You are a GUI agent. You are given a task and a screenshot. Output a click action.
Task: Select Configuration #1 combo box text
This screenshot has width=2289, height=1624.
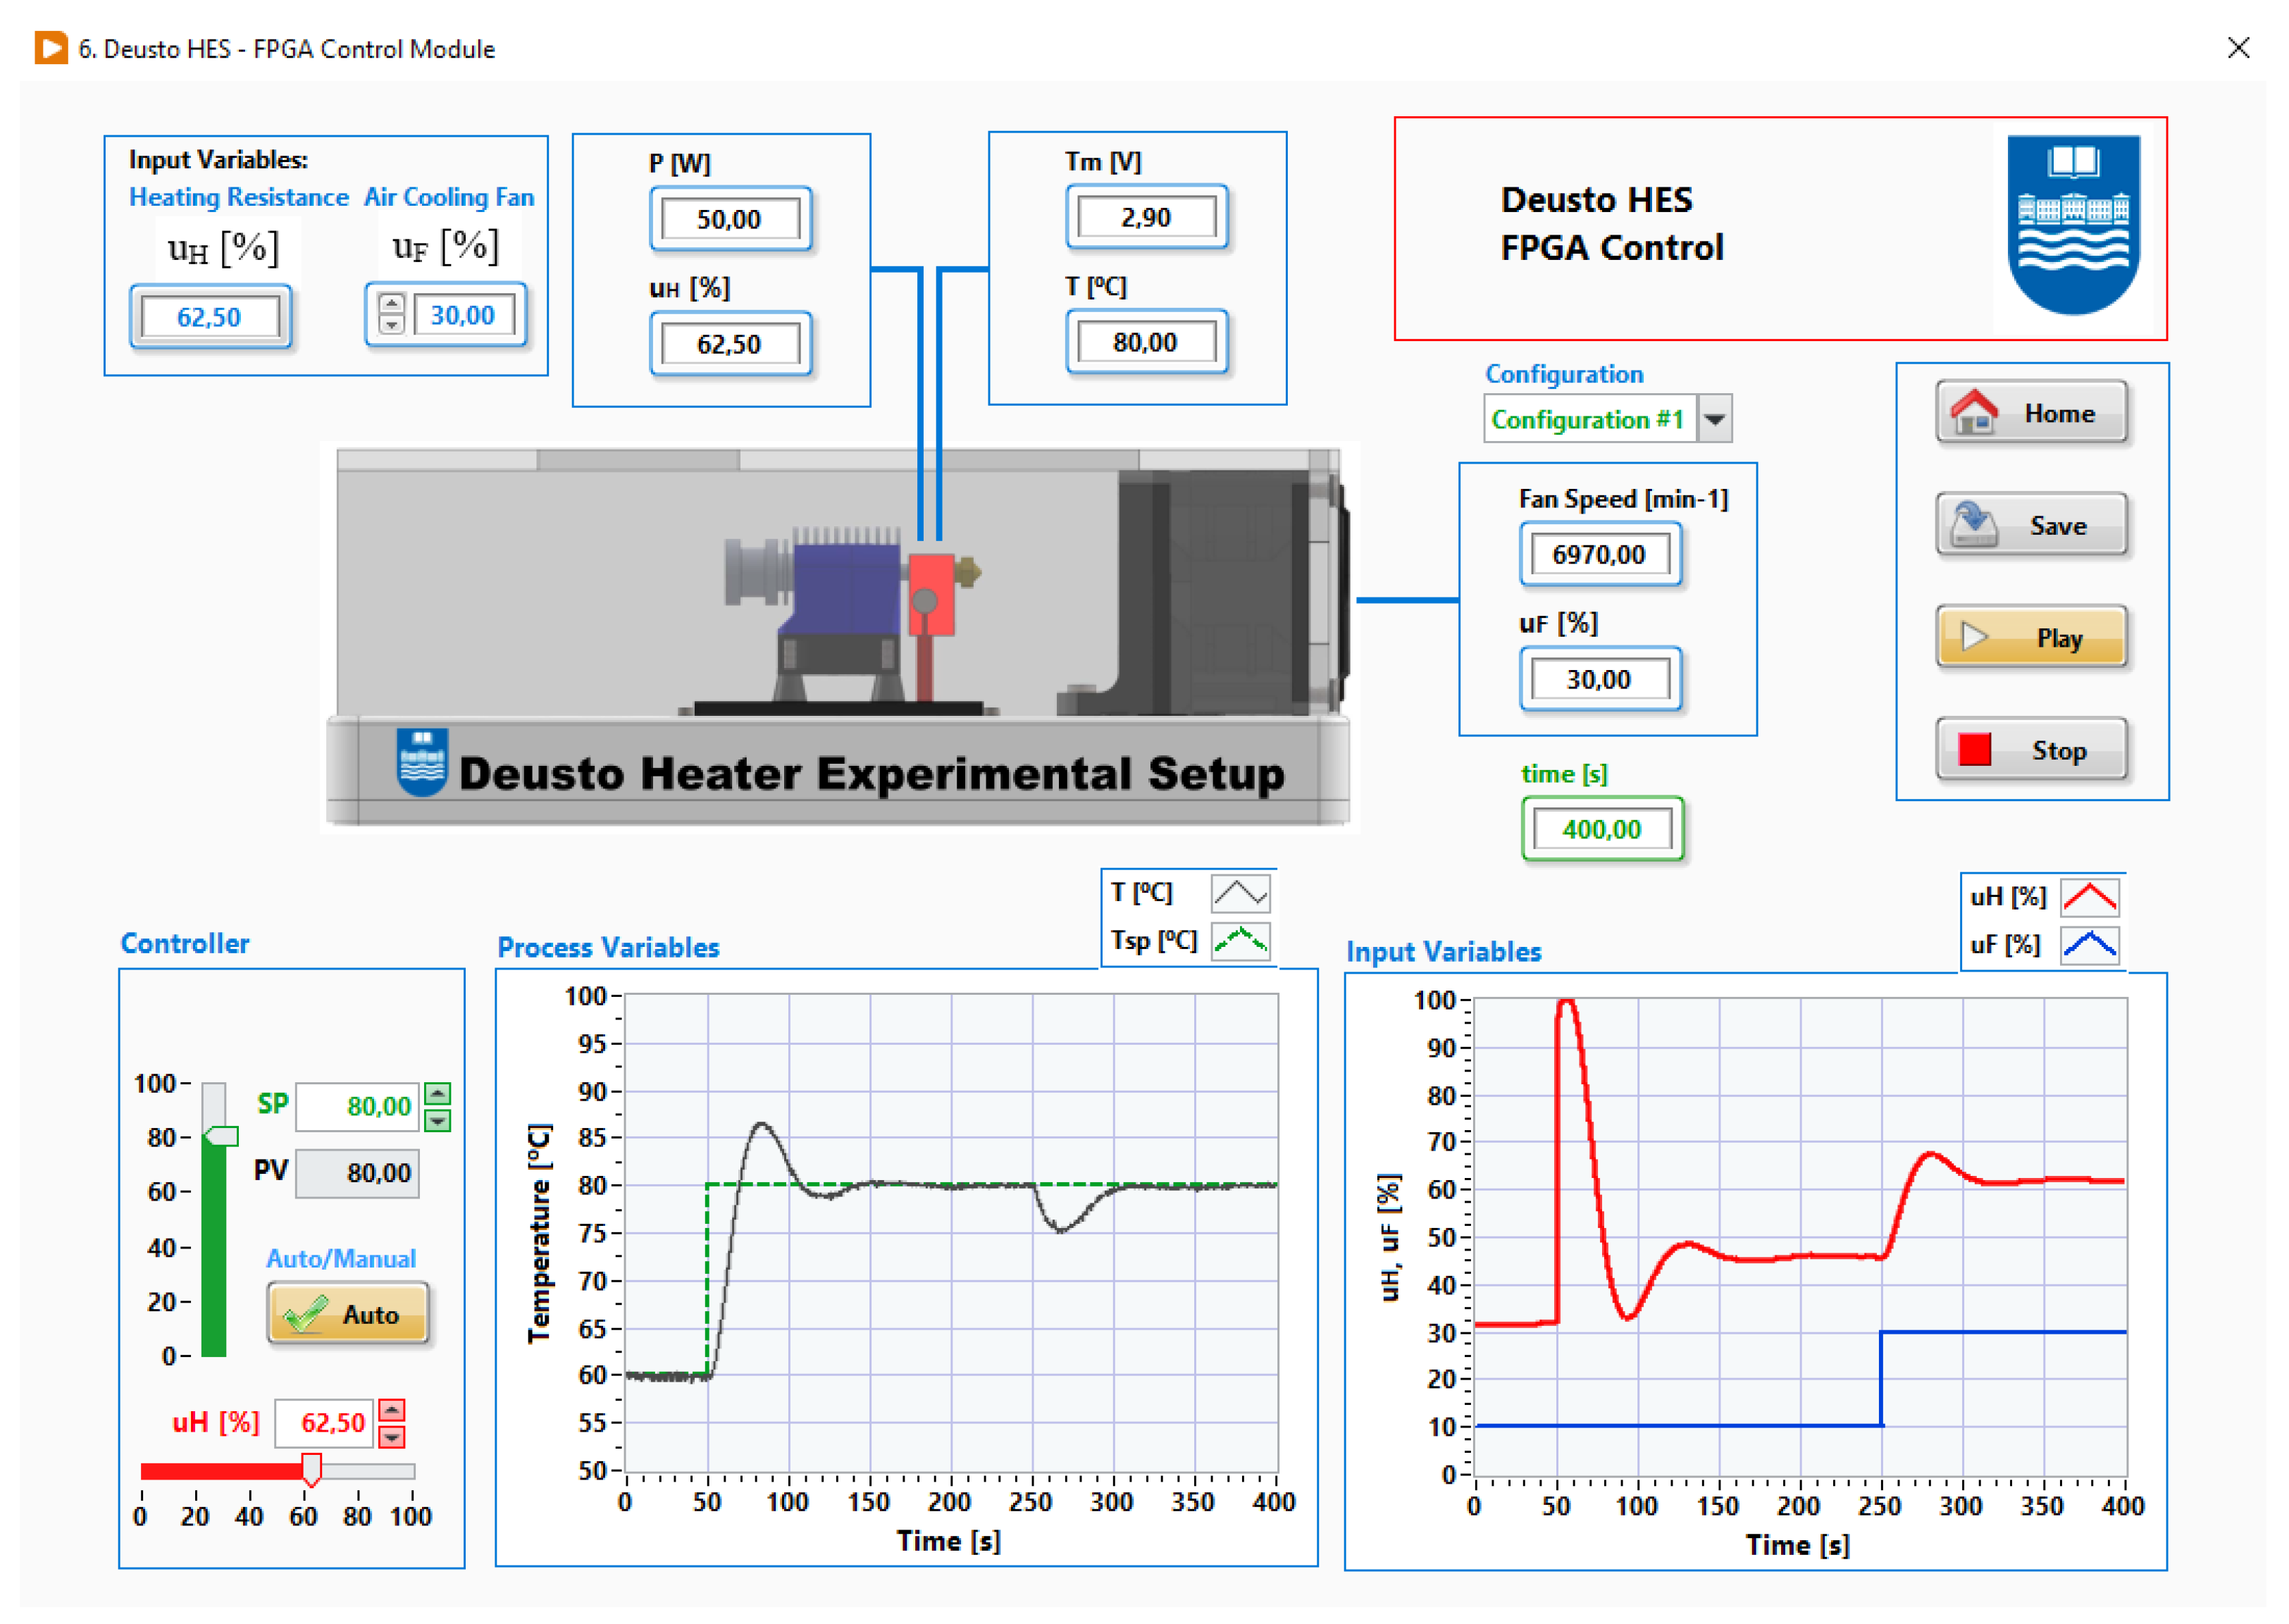pyautogui.click(x=1588, y=419)
